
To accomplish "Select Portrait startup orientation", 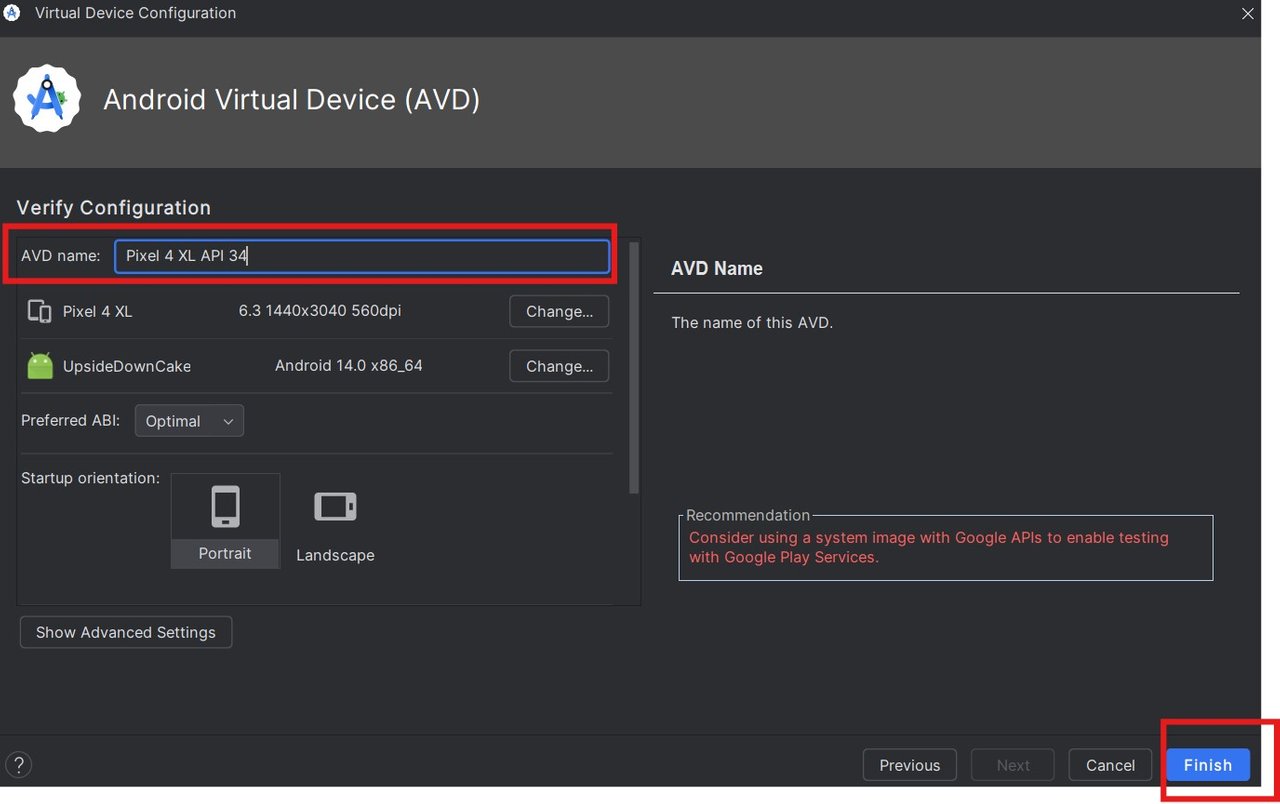I will tap(225, 521).
